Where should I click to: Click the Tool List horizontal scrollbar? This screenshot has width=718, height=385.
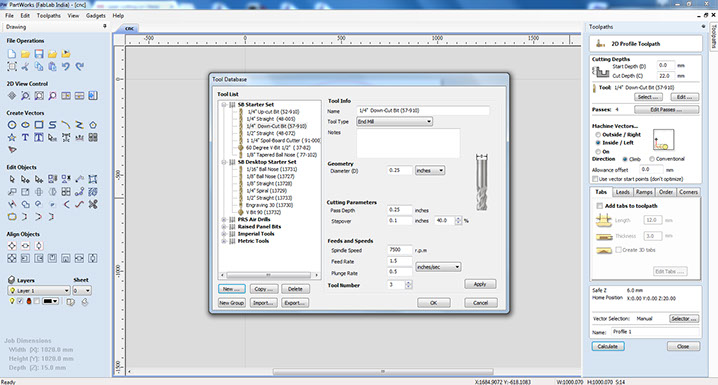coord(269,275)
